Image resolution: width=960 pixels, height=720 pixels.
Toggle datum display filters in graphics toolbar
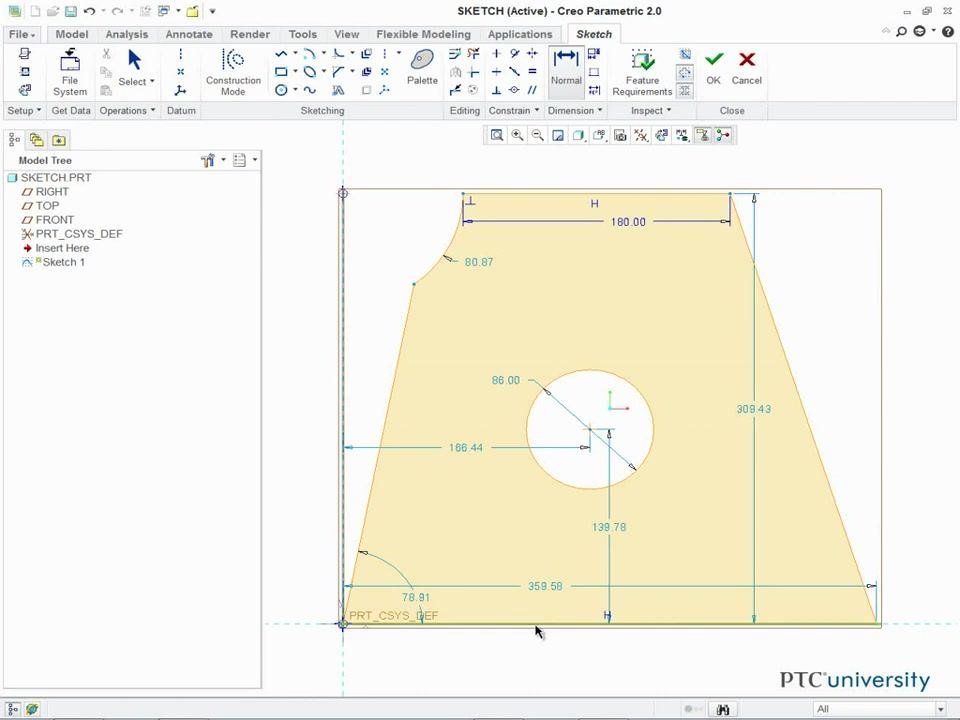coord(641,135)
